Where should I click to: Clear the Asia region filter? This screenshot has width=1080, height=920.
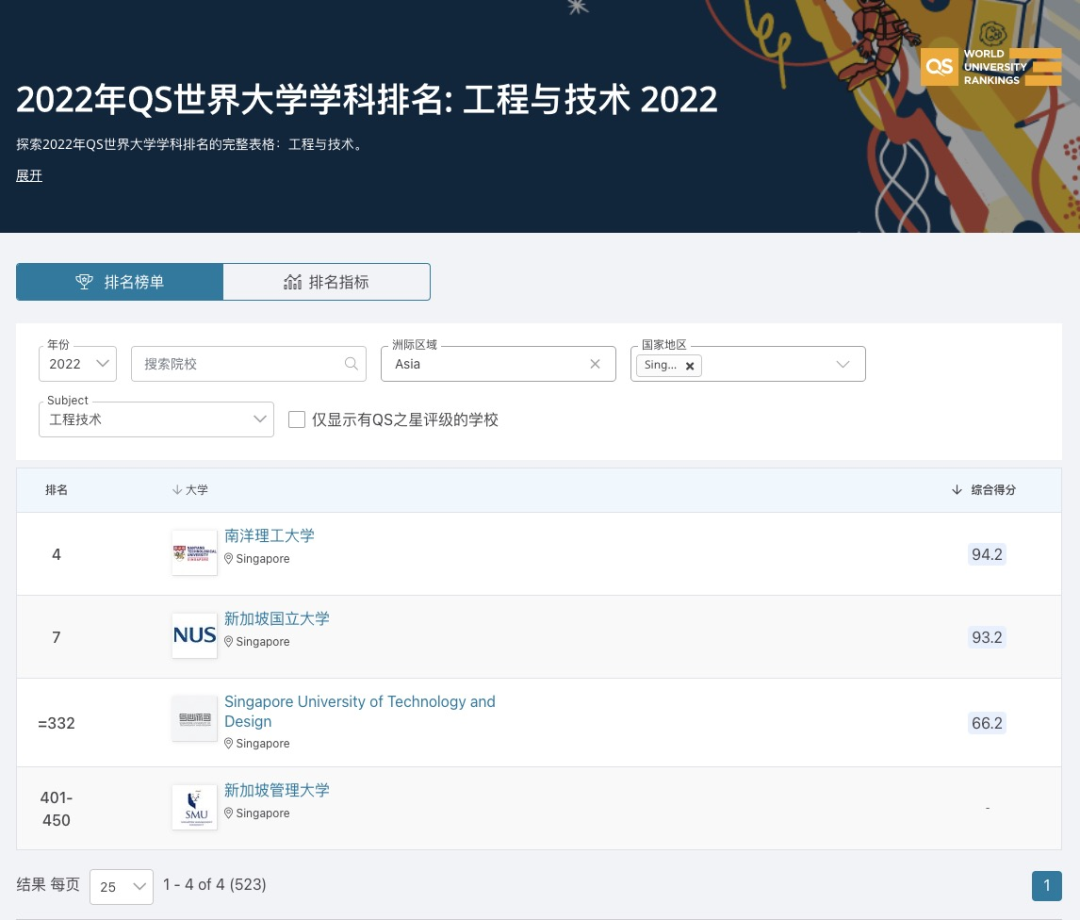tap(595, 364)
